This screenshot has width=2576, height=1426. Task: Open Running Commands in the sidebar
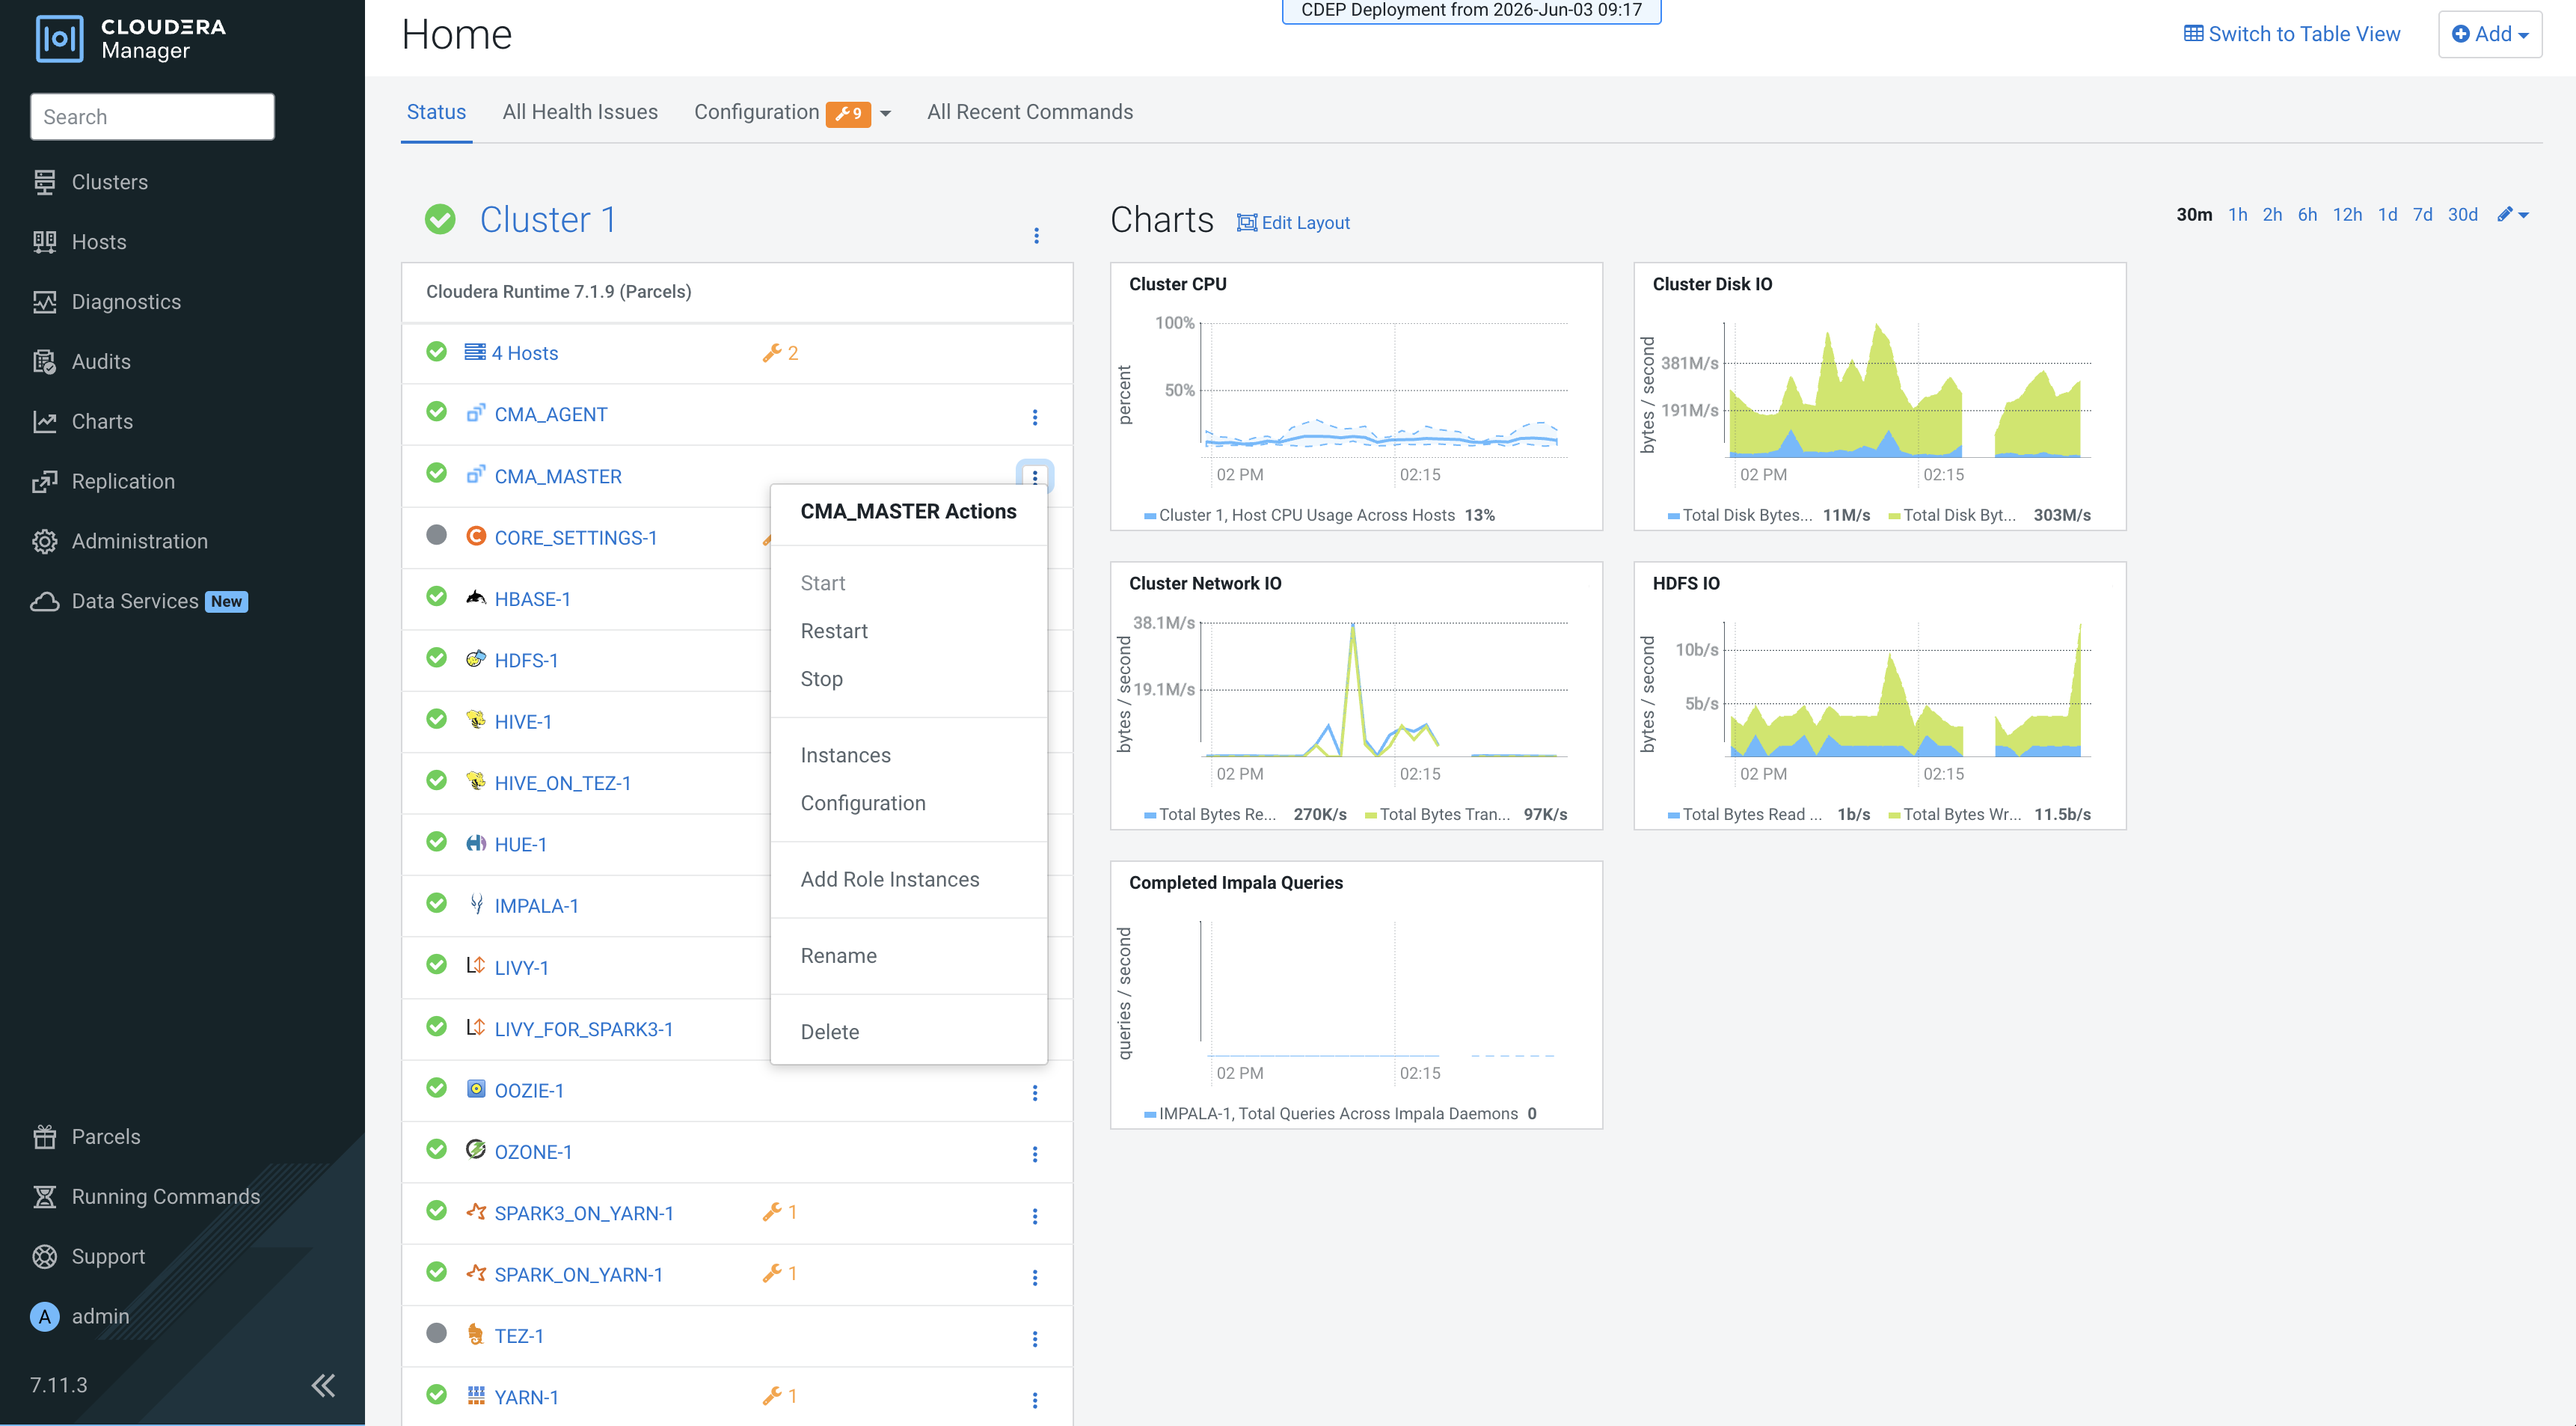pos(165,1197)
